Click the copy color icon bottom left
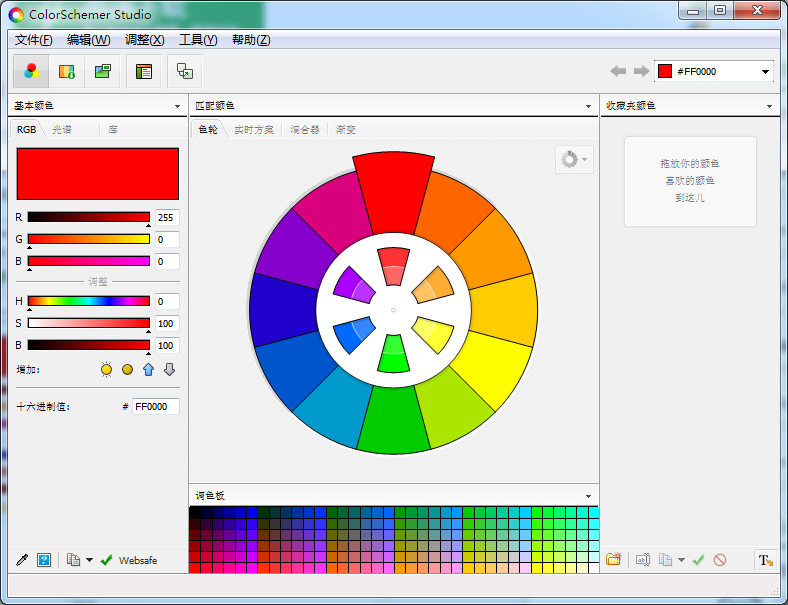 pos(73,560)
